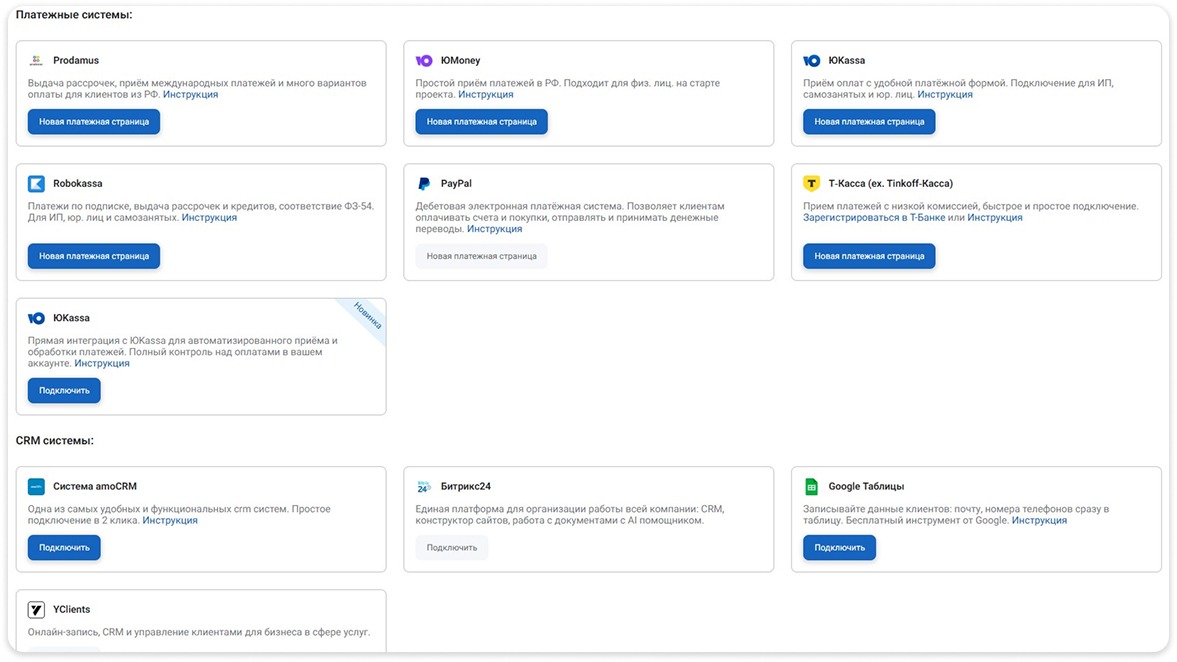Follow the Зарегистрироваться в Т-Банке link
This screenshot has width=1177, height=662.
click(873, 218)
